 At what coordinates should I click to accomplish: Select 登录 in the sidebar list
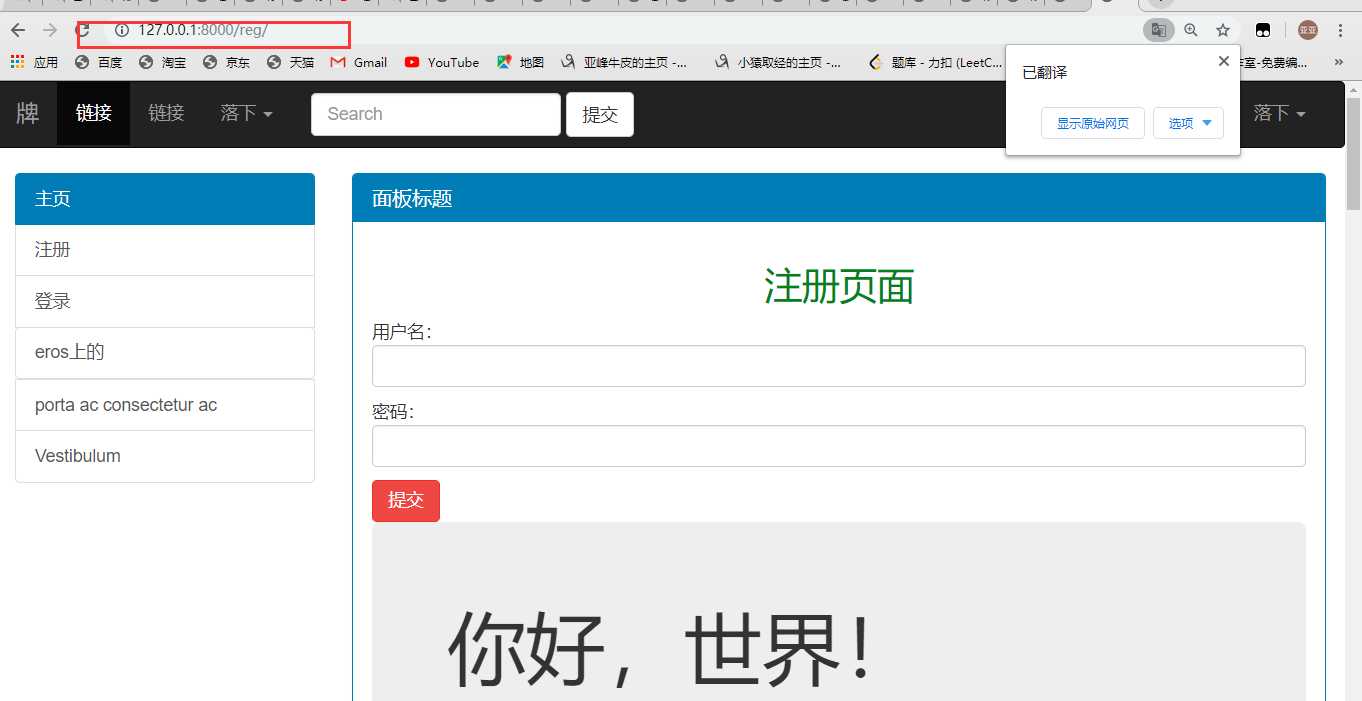click(x=165, y=301)
